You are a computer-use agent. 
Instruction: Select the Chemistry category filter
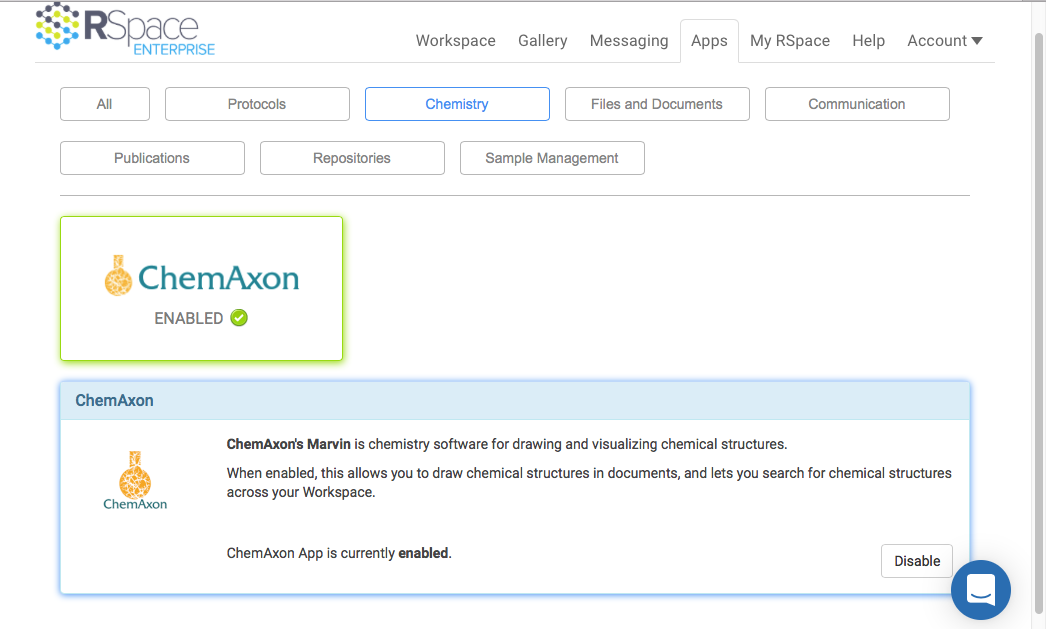(x=457, y=104)
